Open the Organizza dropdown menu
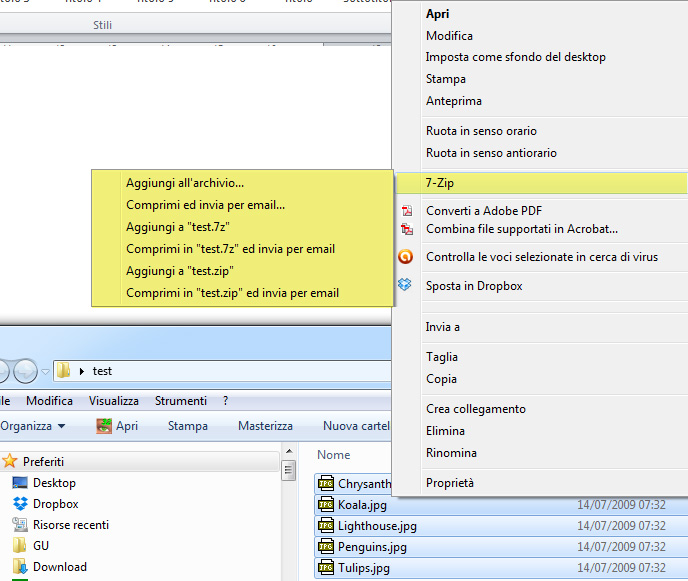The image size is (688, 581). [x=34, y=426]
